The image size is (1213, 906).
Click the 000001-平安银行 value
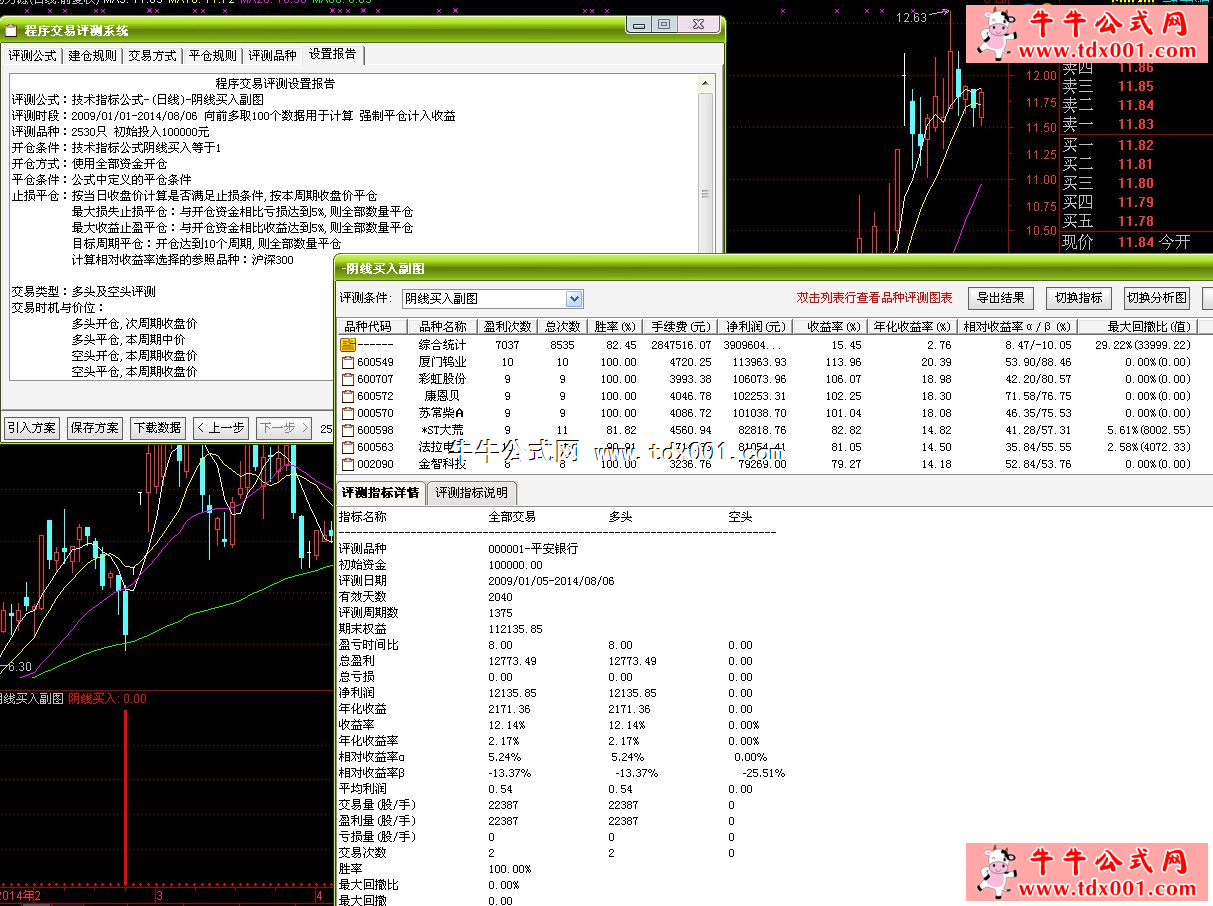[x=533, y=548]
